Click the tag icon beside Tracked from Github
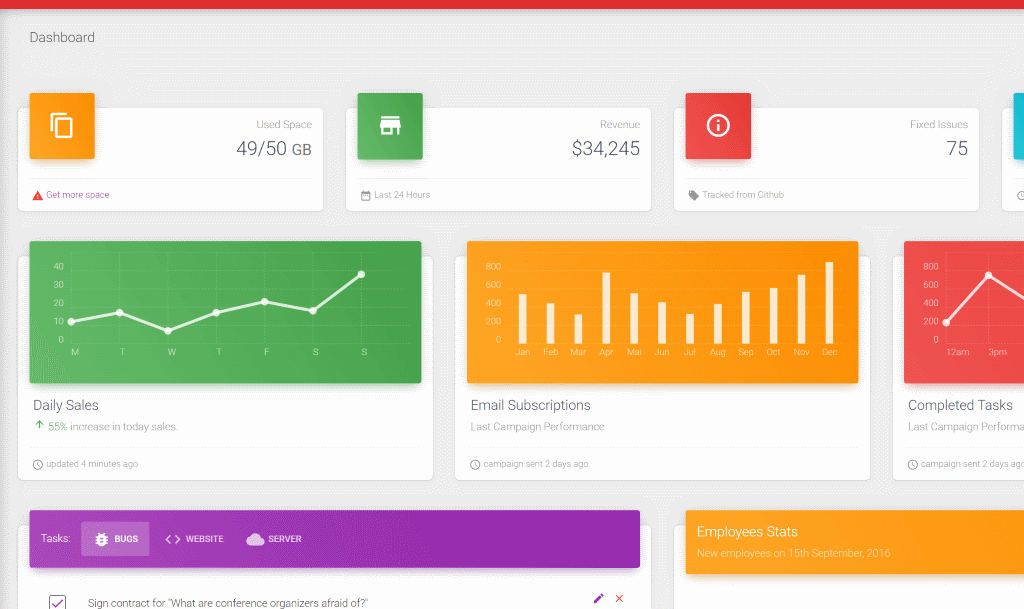 click(694, 195)
